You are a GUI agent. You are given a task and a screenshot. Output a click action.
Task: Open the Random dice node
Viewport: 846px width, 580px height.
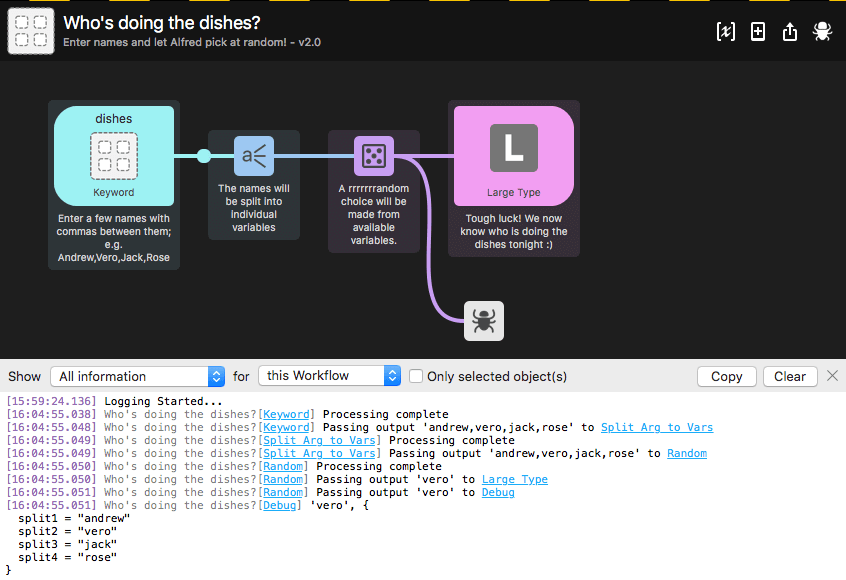(373, 155)
